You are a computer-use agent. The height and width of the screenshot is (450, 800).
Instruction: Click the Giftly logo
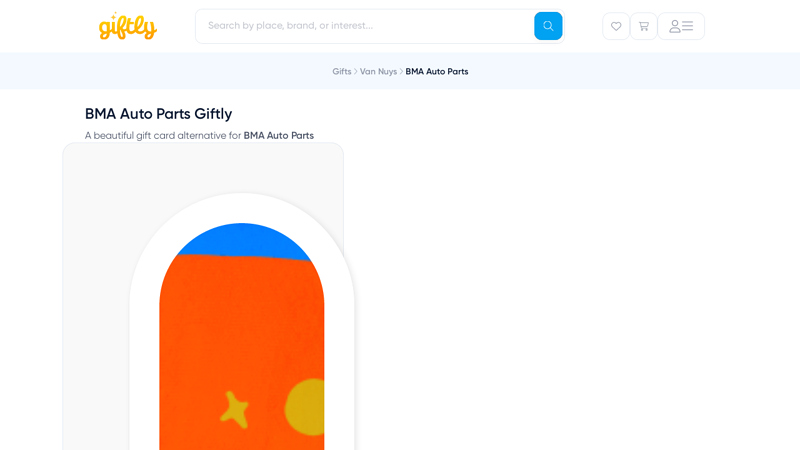[127, 26]
